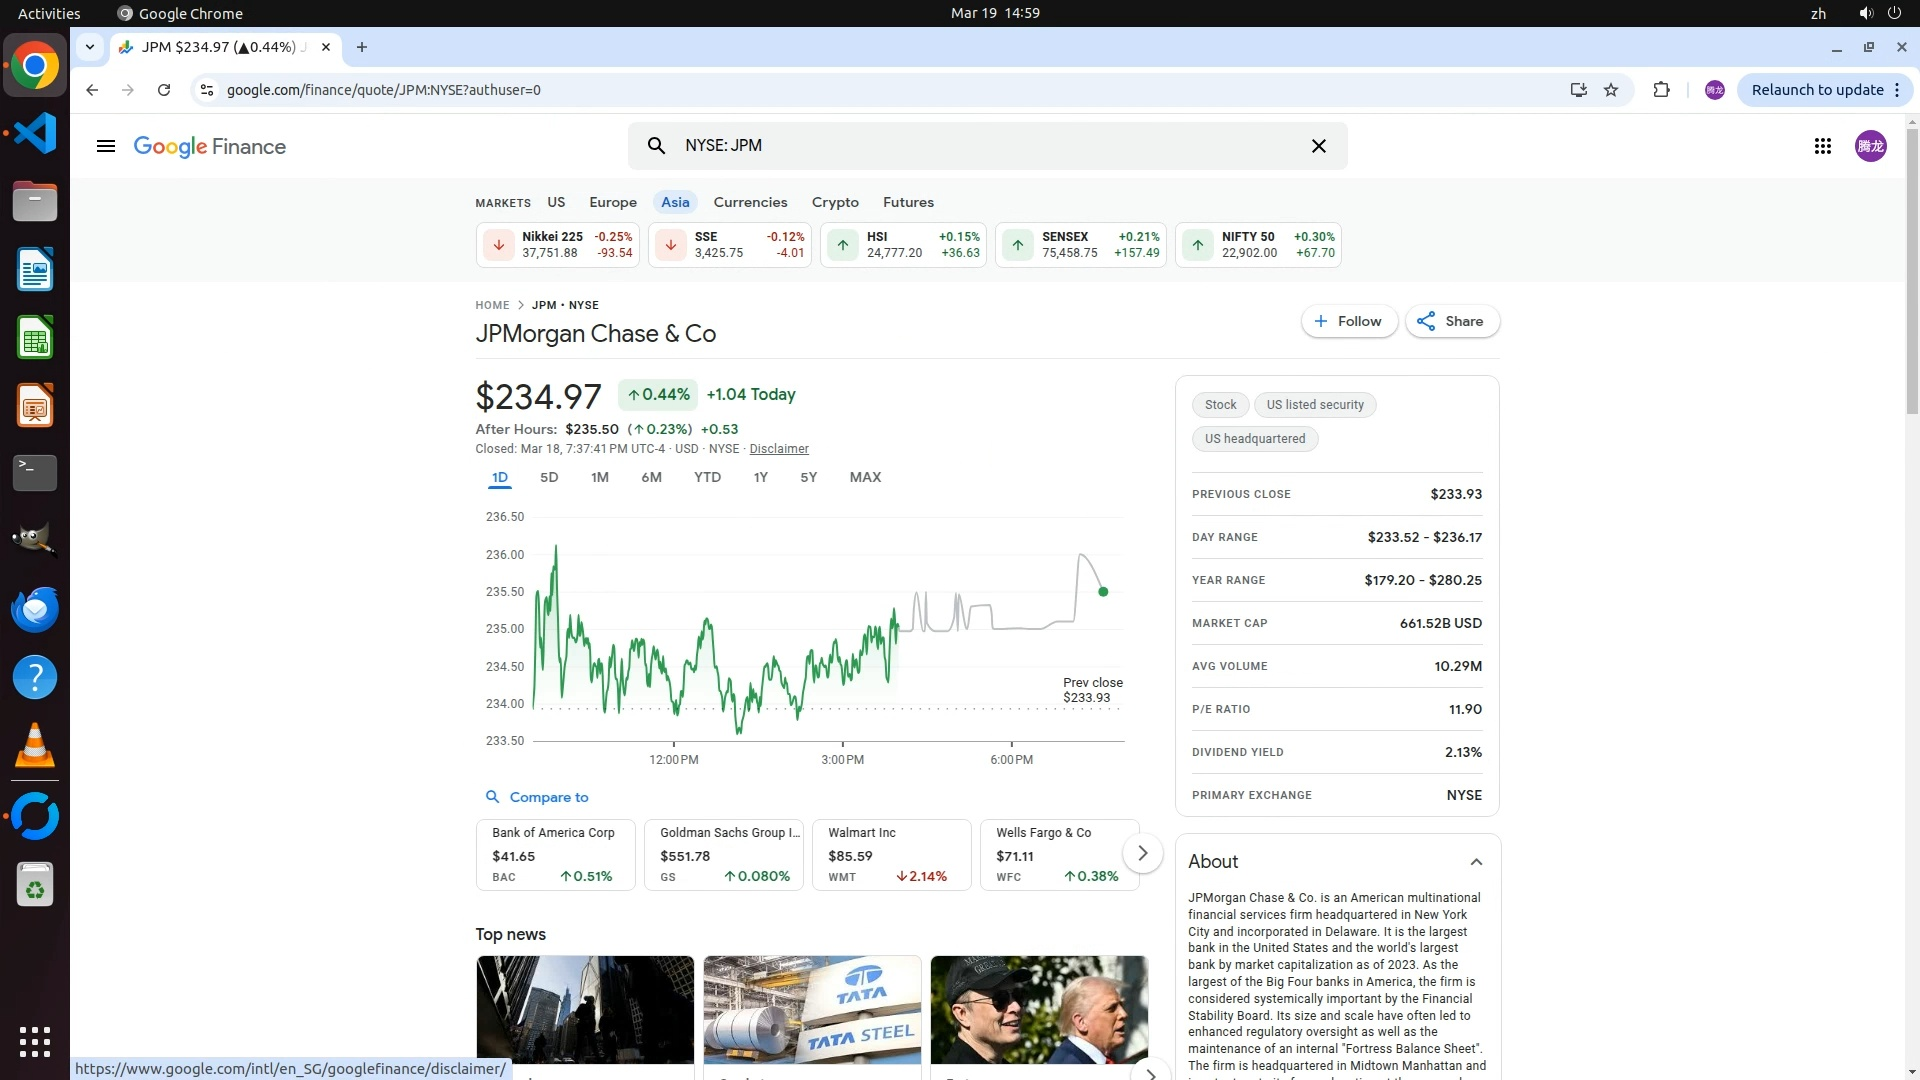Clear the search box with X icon

click(1318, 146)
